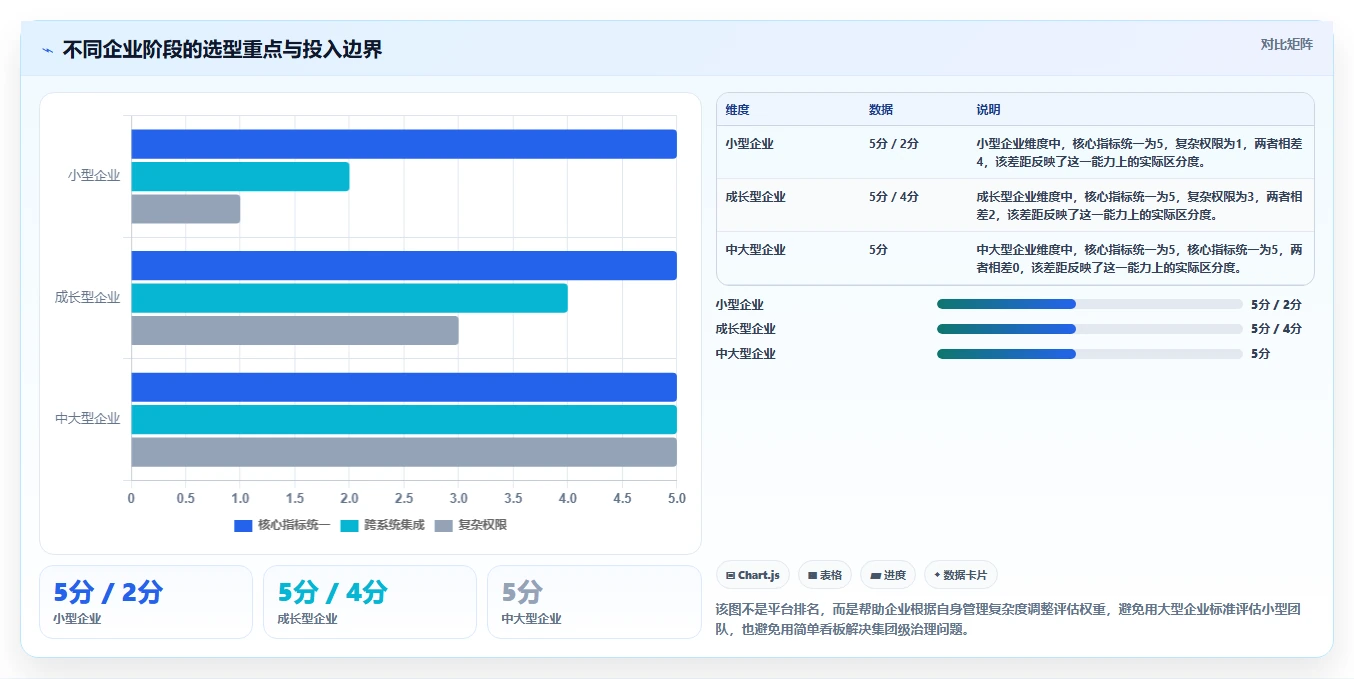Click the 数据 table column header
Viewport: 1354px width, 679px height.
tap(881, 110)
